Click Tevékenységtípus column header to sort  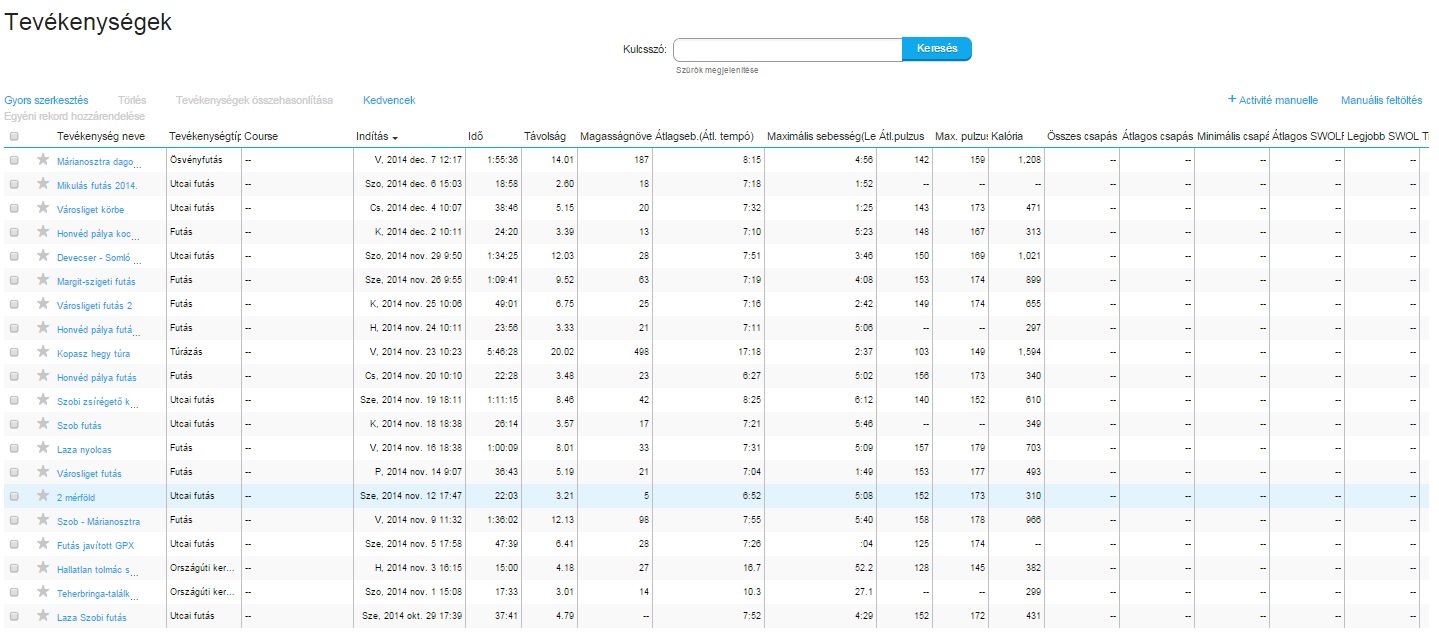point(205,136)
